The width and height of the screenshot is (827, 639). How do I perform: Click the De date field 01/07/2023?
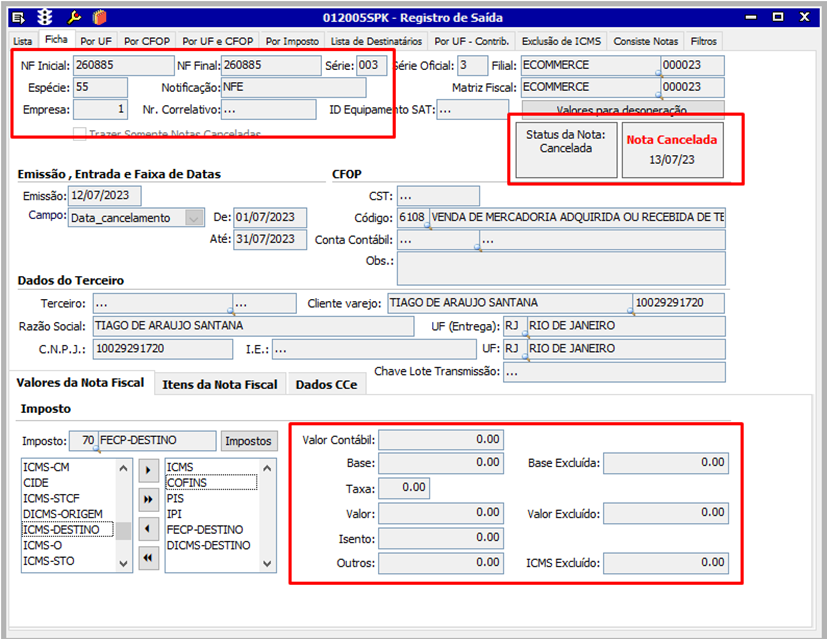(x=270, y=218)
